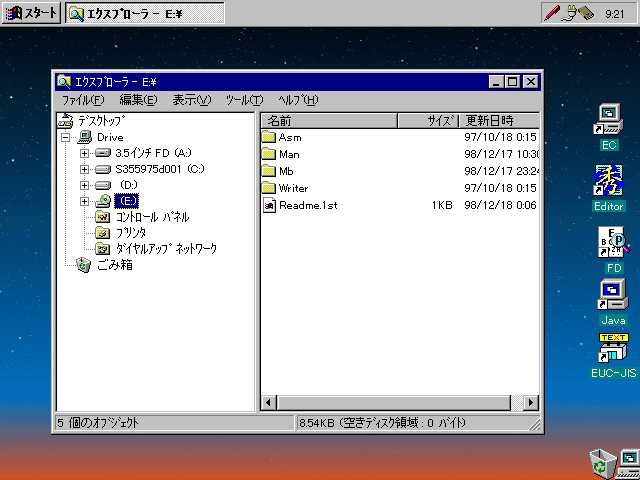Launch the Java desktop shortcut
The height and width of the screenshot is (480, 640).
click(613, 295)
